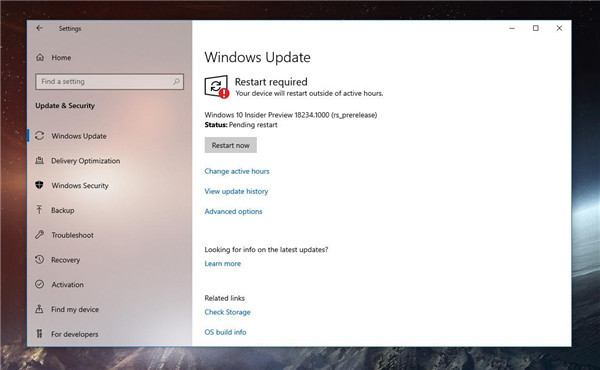Open Advanced options link

[233, 211]
